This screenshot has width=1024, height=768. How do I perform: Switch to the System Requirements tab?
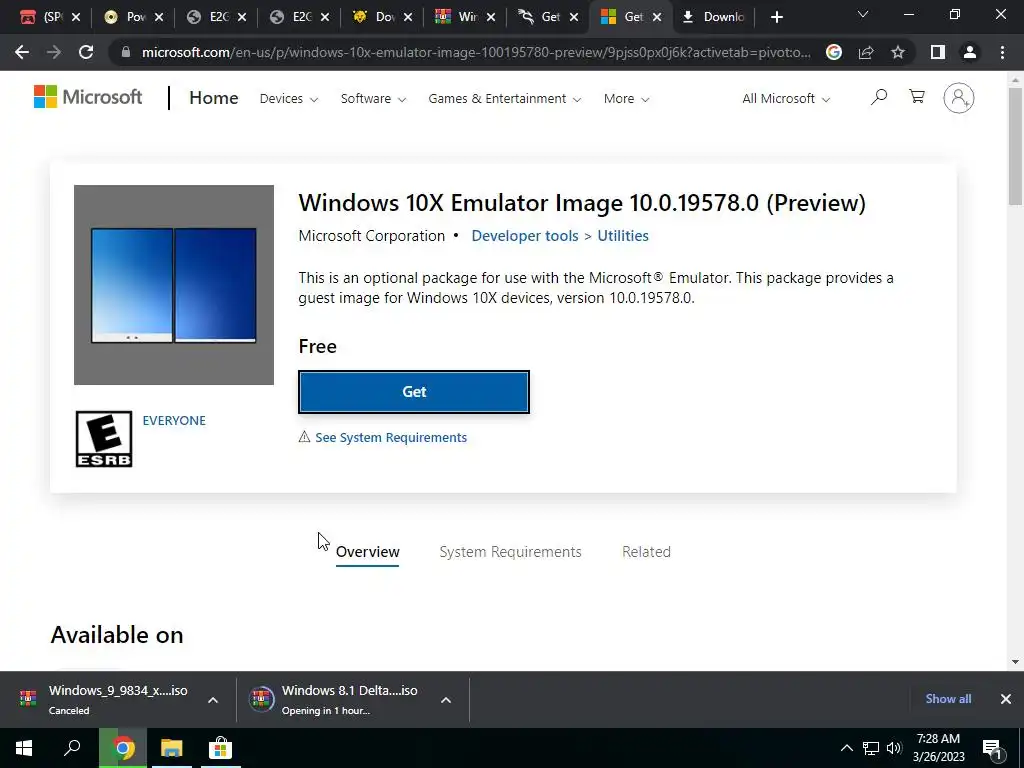click(510, 552)
